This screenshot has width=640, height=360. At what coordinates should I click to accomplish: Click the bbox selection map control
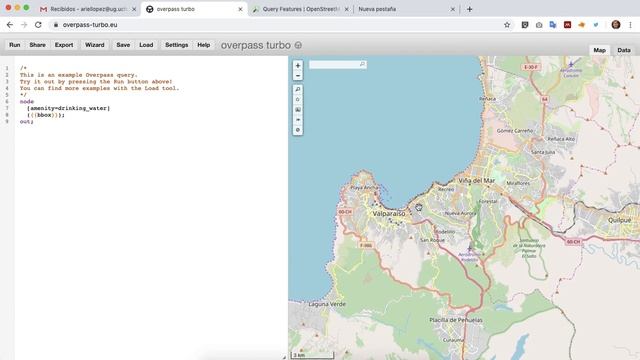coord(298,109)
